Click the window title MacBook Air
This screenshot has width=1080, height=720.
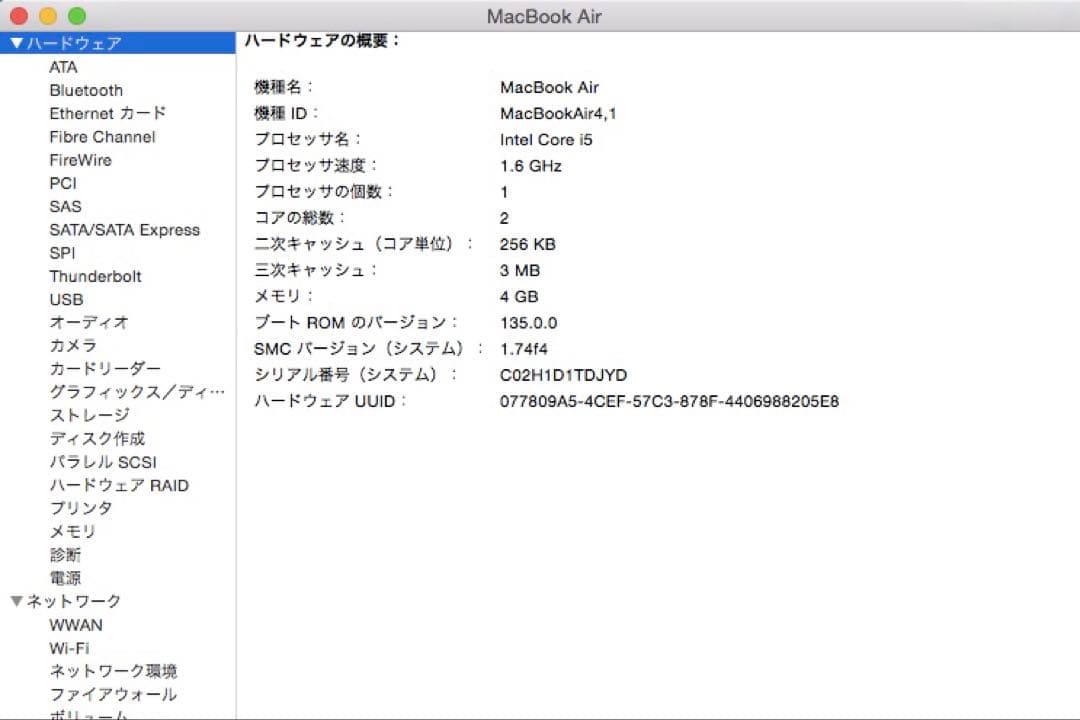click(x=544, y=17)
